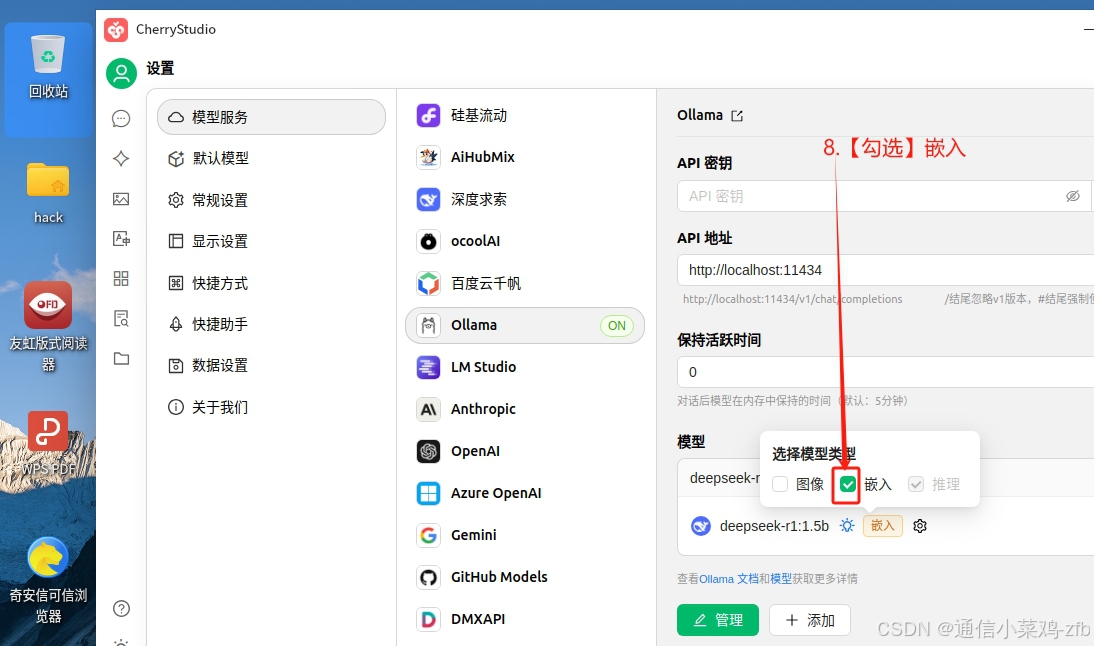Click the green 管理 button

point(717,619)
